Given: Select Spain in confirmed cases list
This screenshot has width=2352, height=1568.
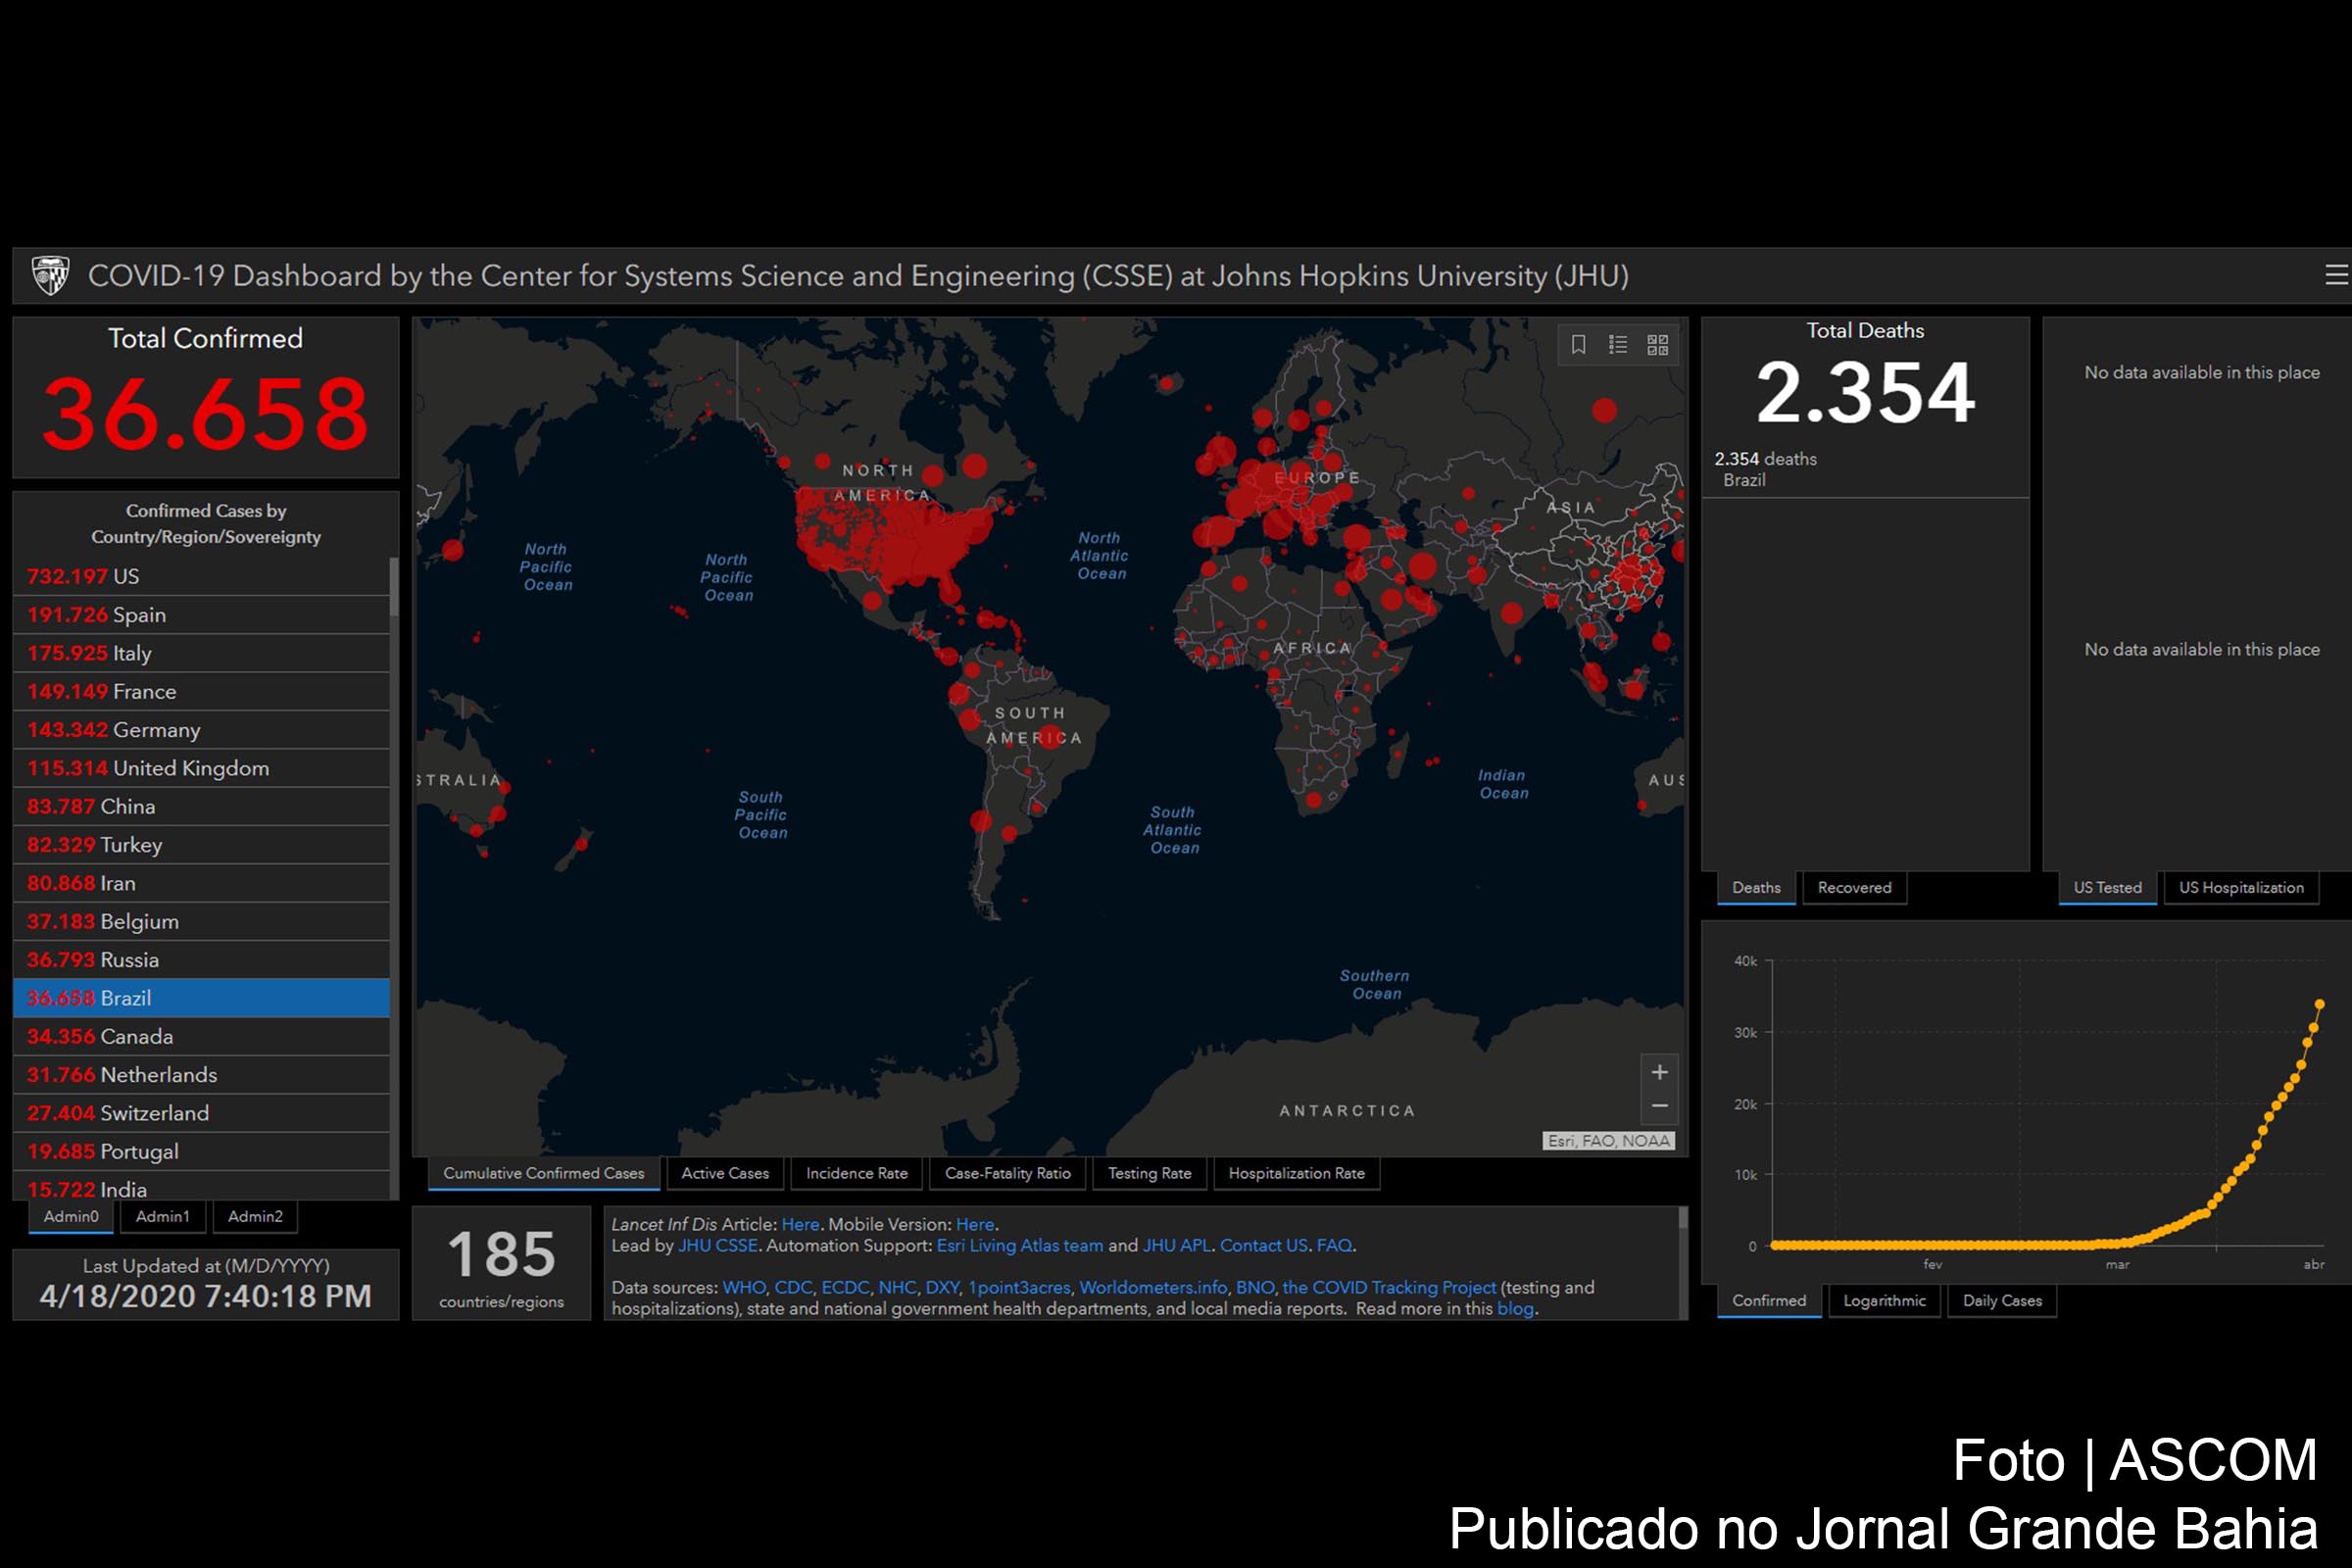Looking at the screenshot, I should [x=201, y=615].
